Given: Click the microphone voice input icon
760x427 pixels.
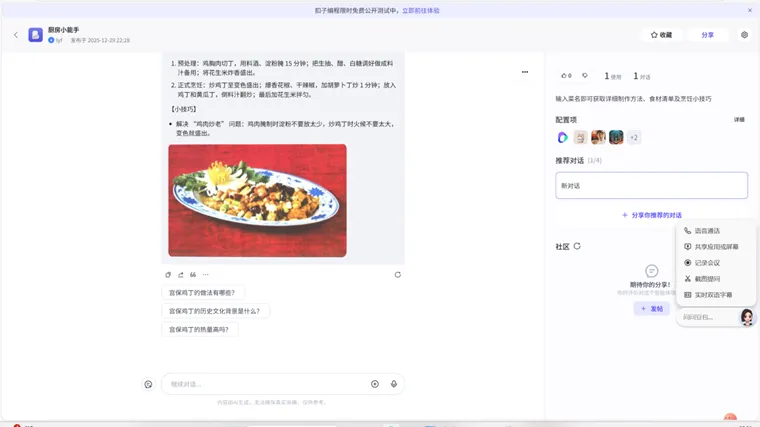Looking at the screenshot, I should point(394,384).
